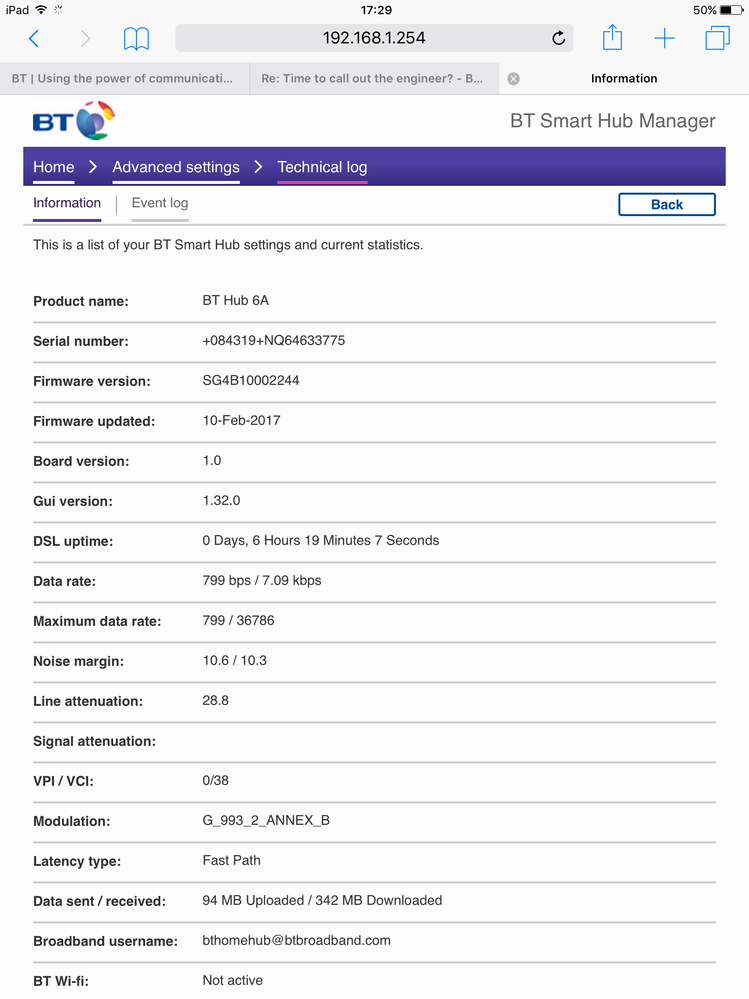The image size is (749, 999).
Task: Select data rate 799 bps / 7.09 kbps
Action: coord(262,580)
